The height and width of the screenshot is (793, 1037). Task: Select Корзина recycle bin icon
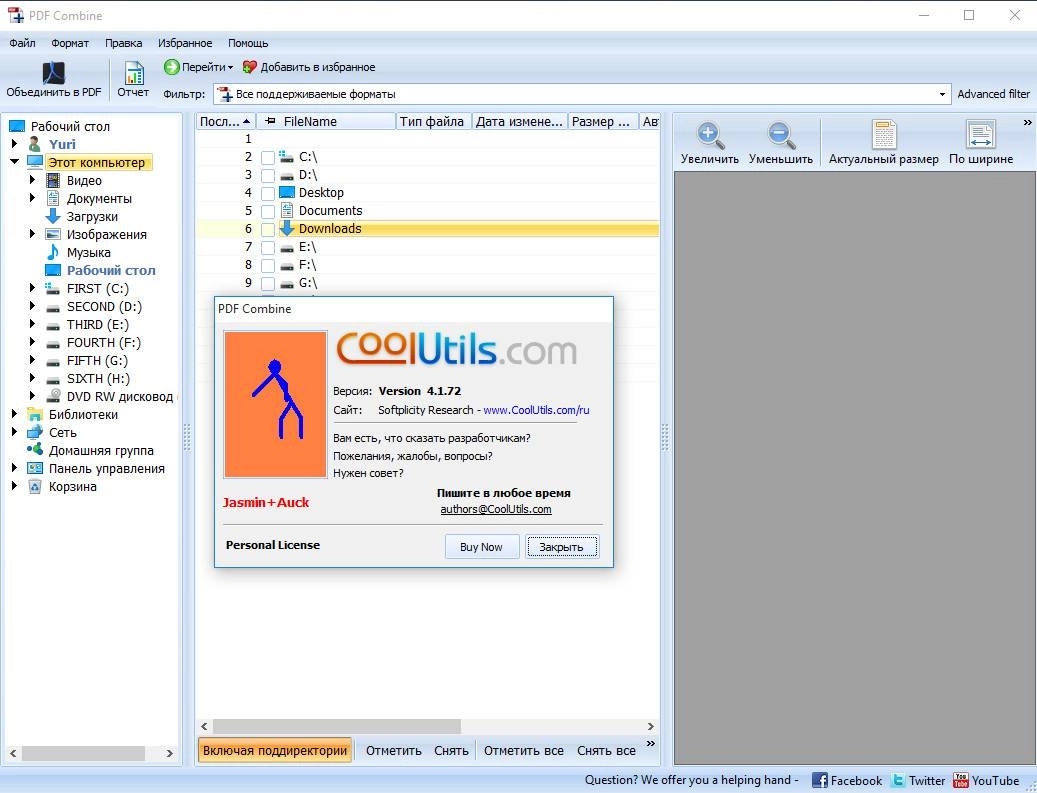(34, 487)
